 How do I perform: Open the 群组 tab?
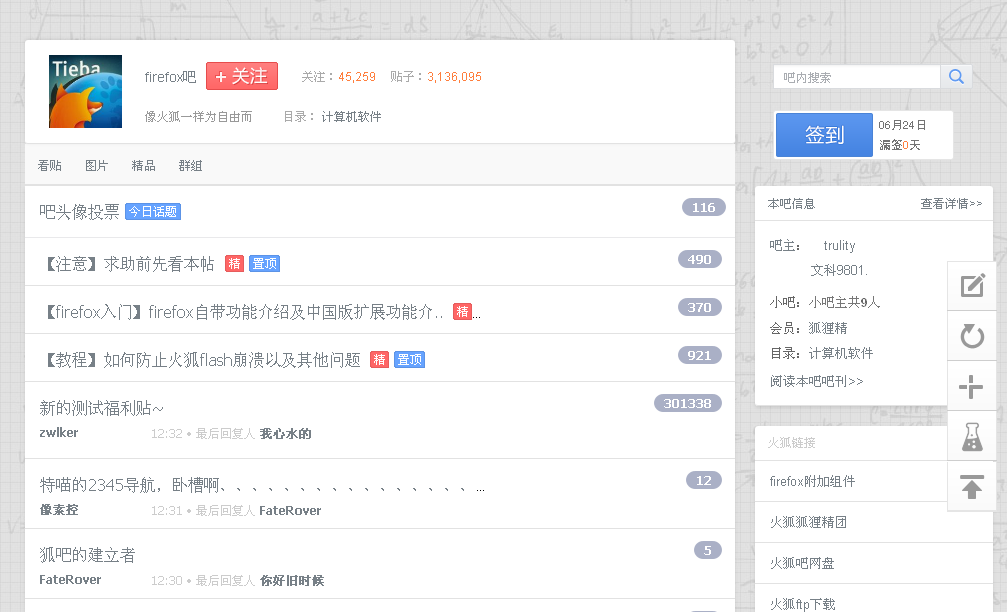pos(190,166)
